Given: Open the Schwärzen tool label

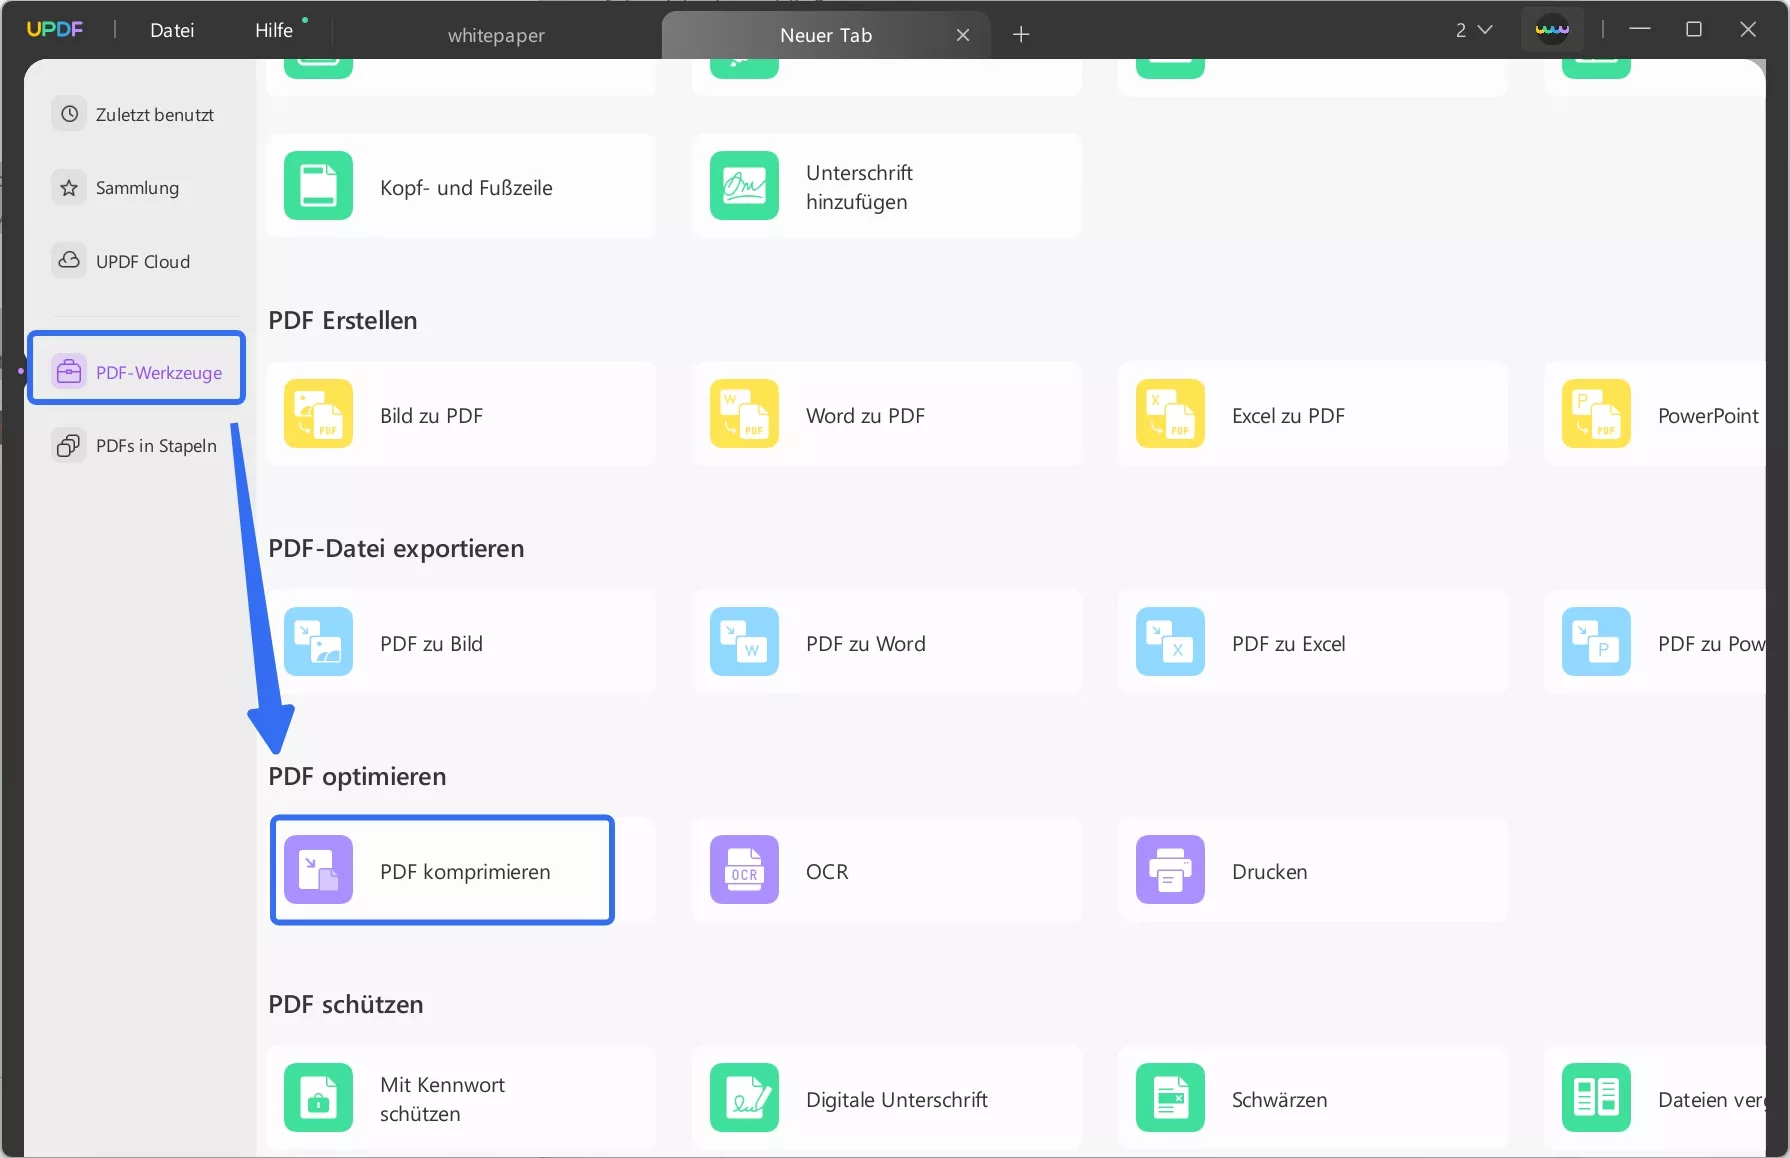Looking at the screenshot, I should [x=1279, y=1099].
